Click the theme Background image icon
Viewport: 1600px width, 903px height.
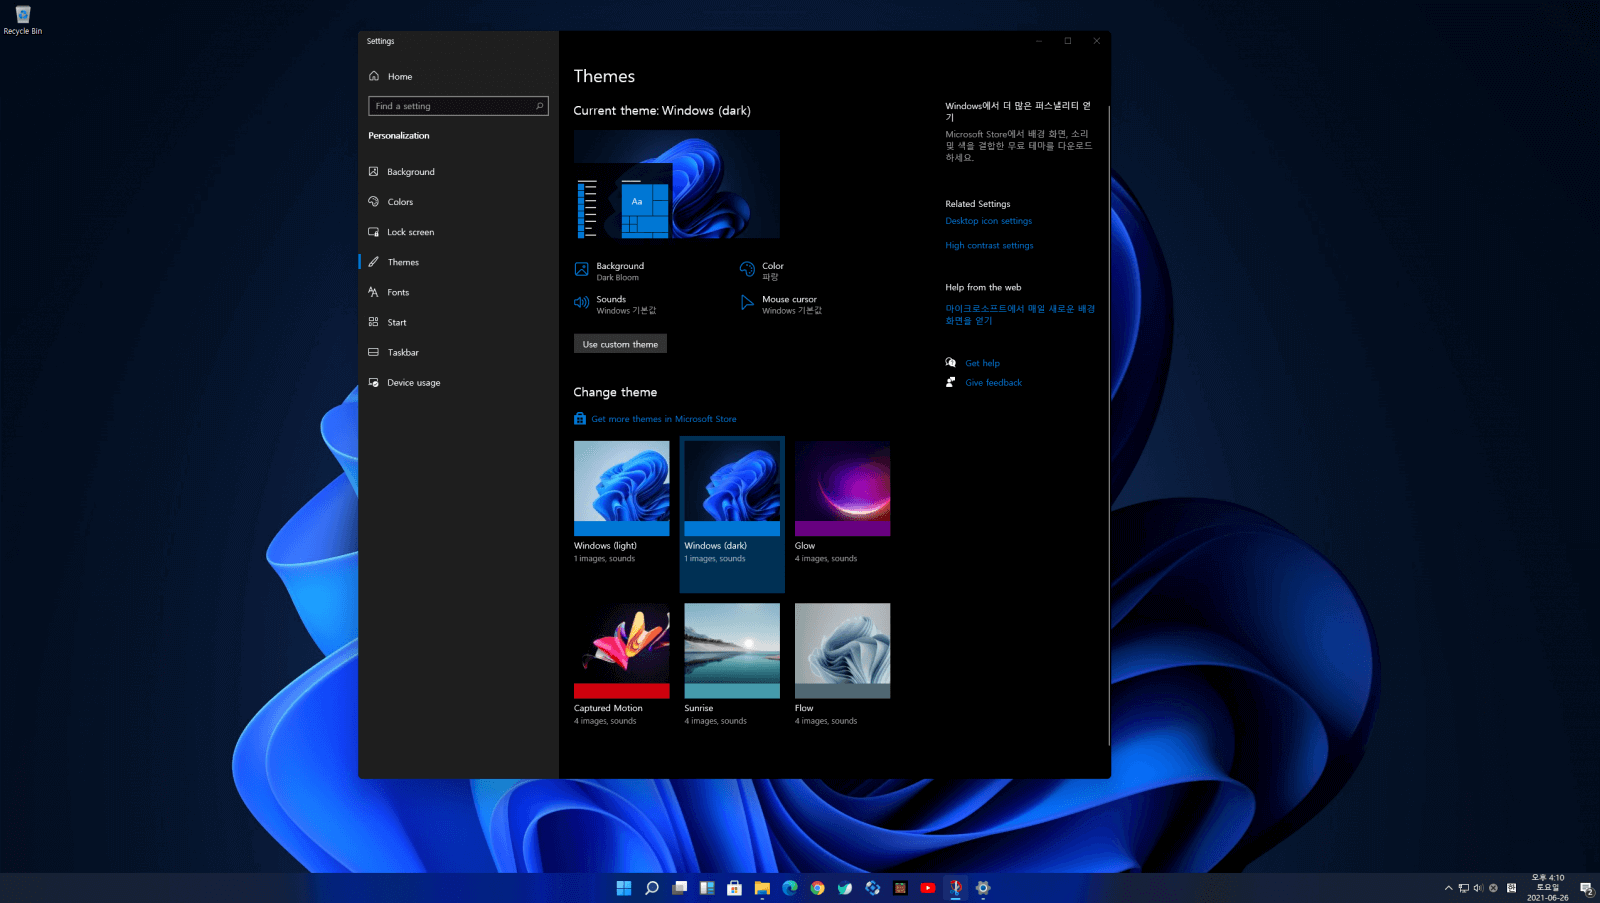coord(582,269)
